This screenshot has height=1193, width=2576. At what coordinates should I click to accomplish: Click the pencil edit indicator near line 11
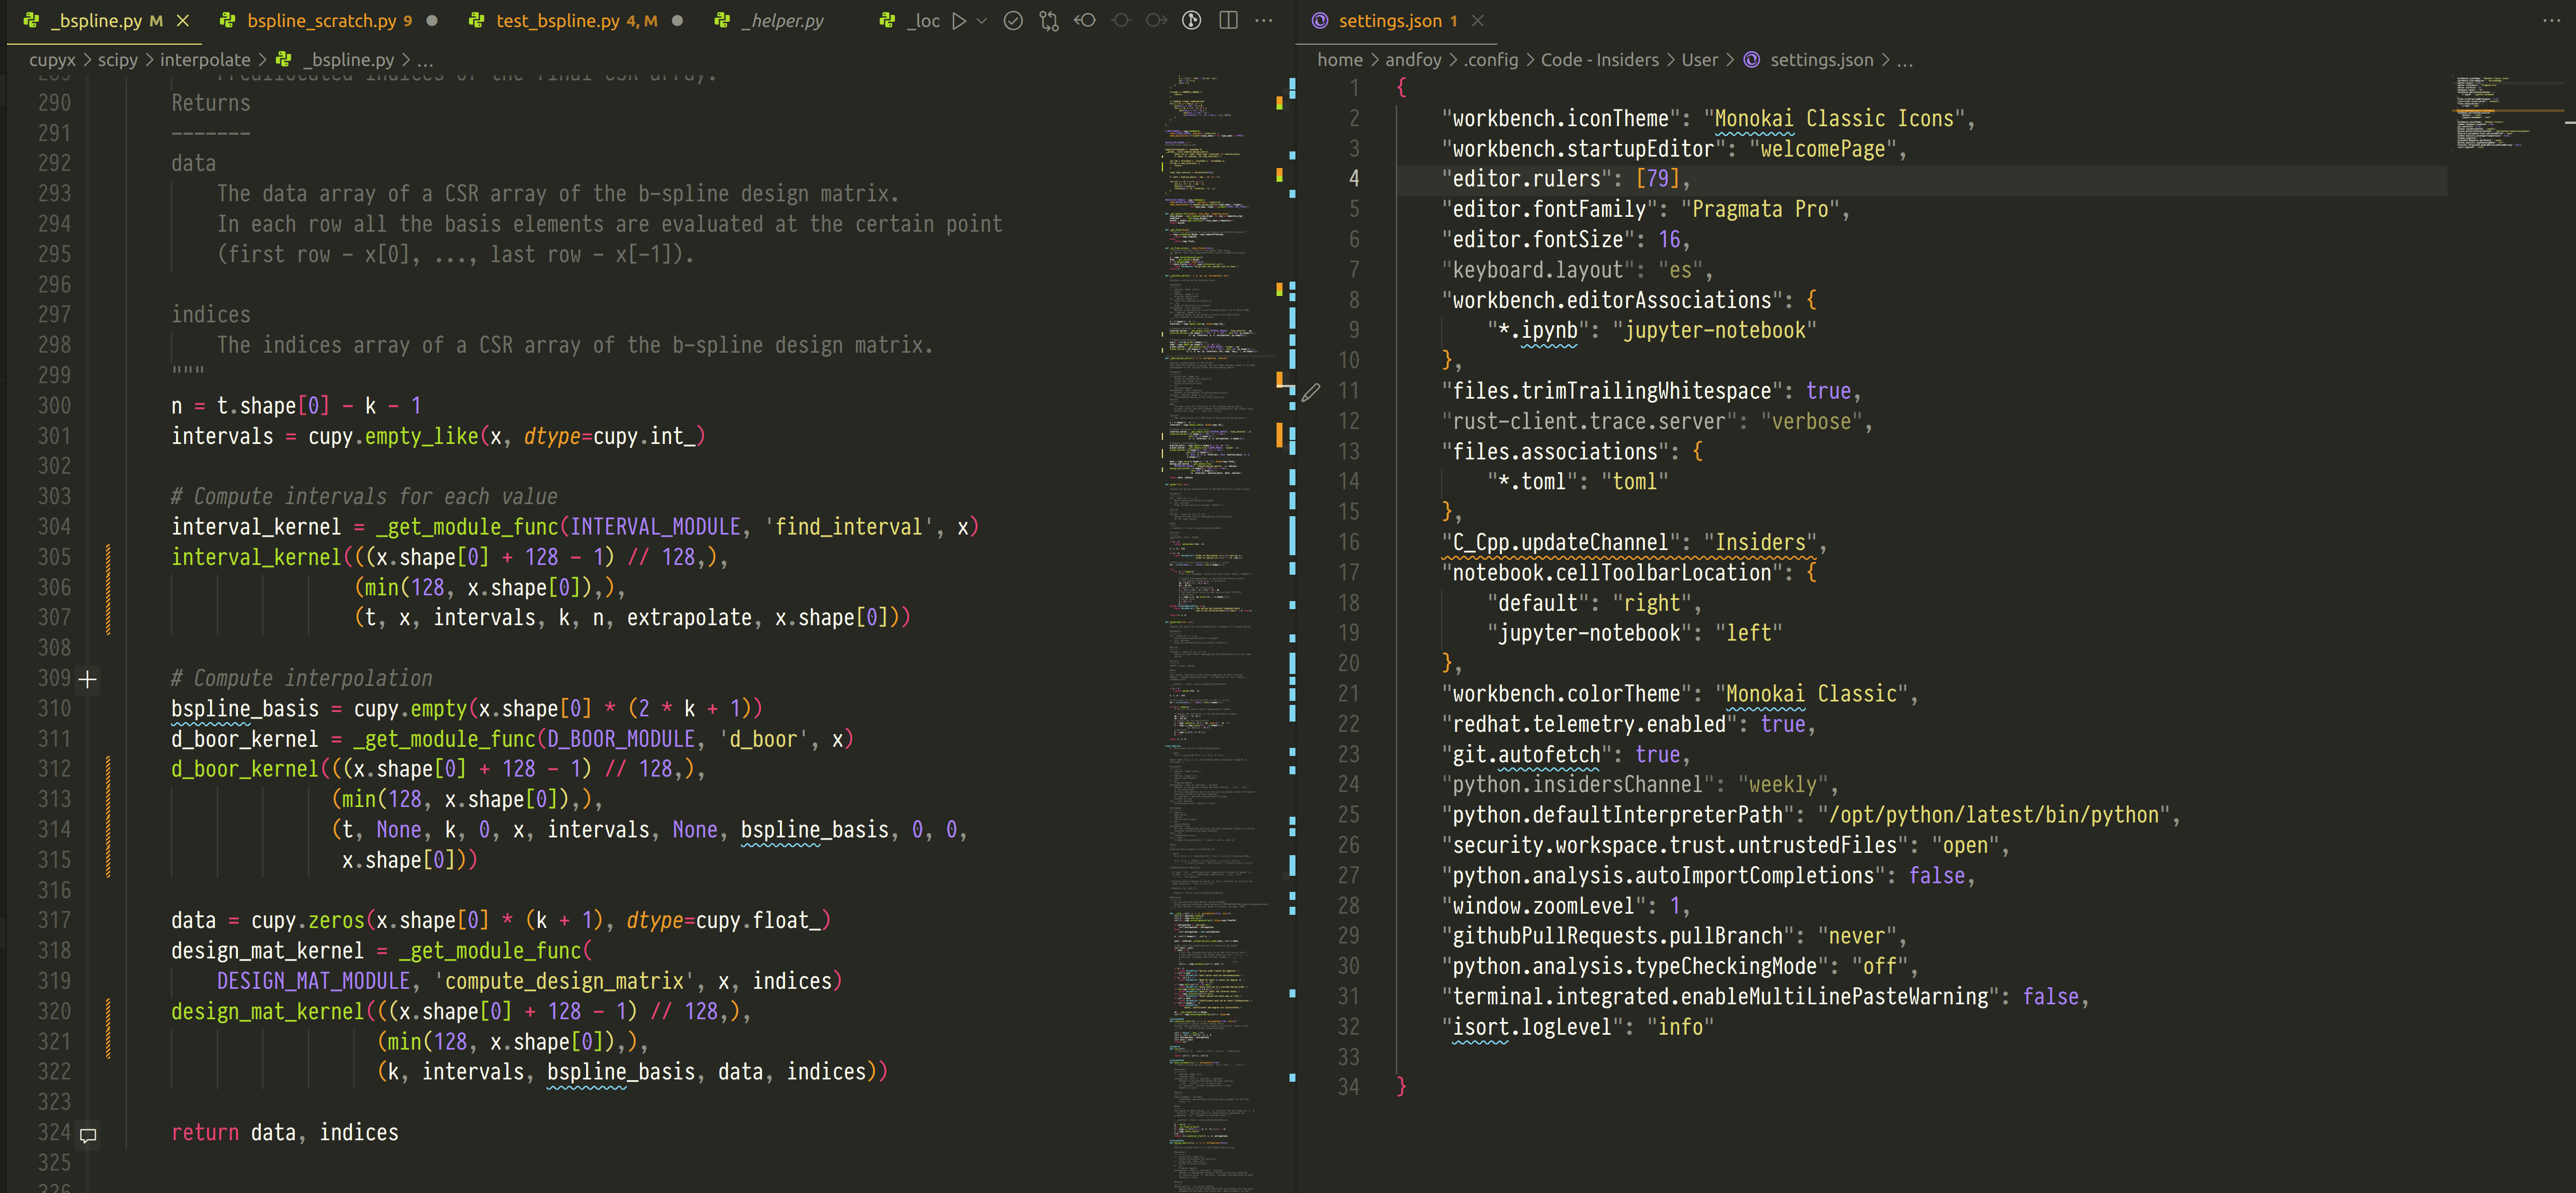[x=1312, y=392]
